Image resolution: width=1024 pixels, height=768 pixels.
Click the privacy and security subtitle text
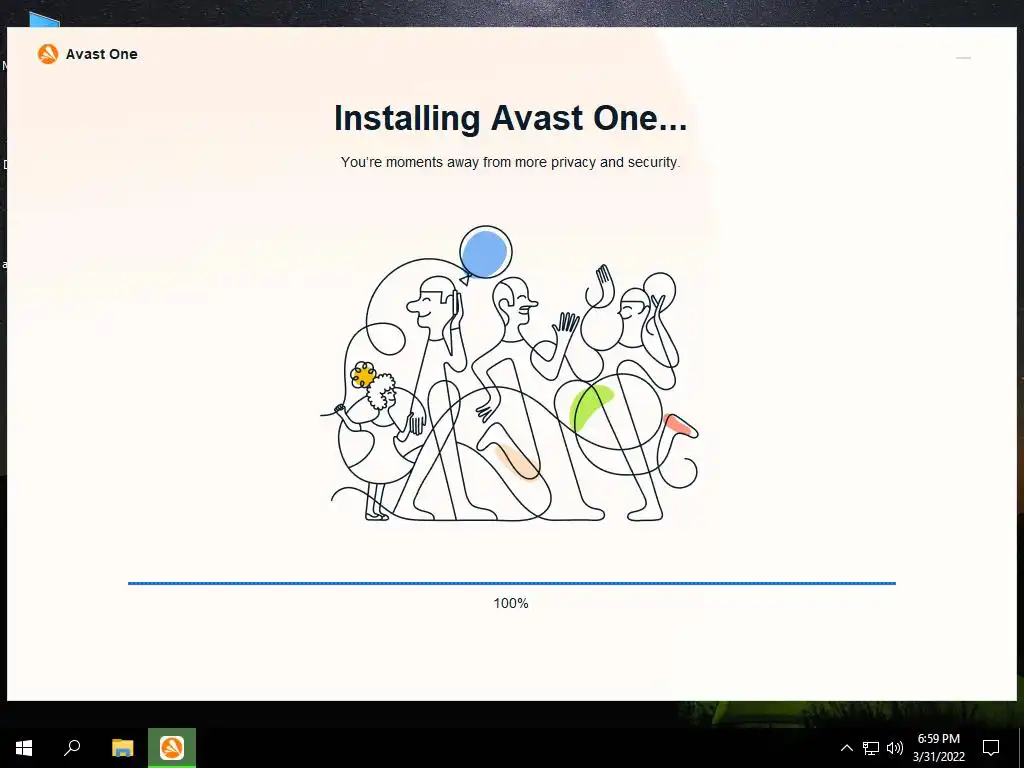click(510, 162)
